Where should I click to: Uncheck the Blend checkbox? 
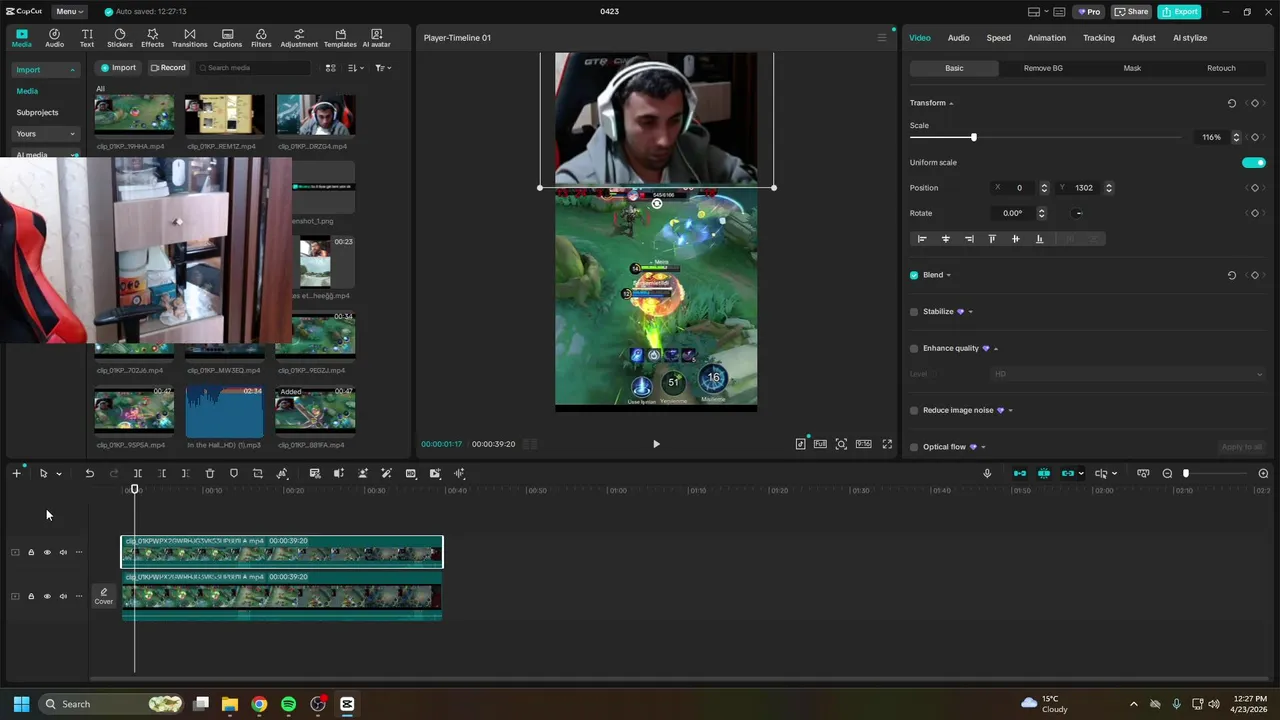pyautogui.click(x=914, y=275)
